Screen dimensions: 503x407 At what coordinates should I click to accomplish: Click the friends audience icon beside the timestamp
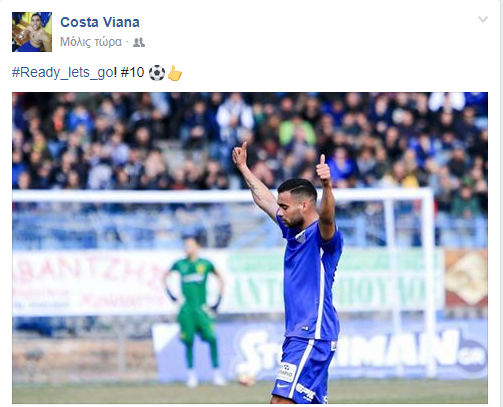coord(139,42)
